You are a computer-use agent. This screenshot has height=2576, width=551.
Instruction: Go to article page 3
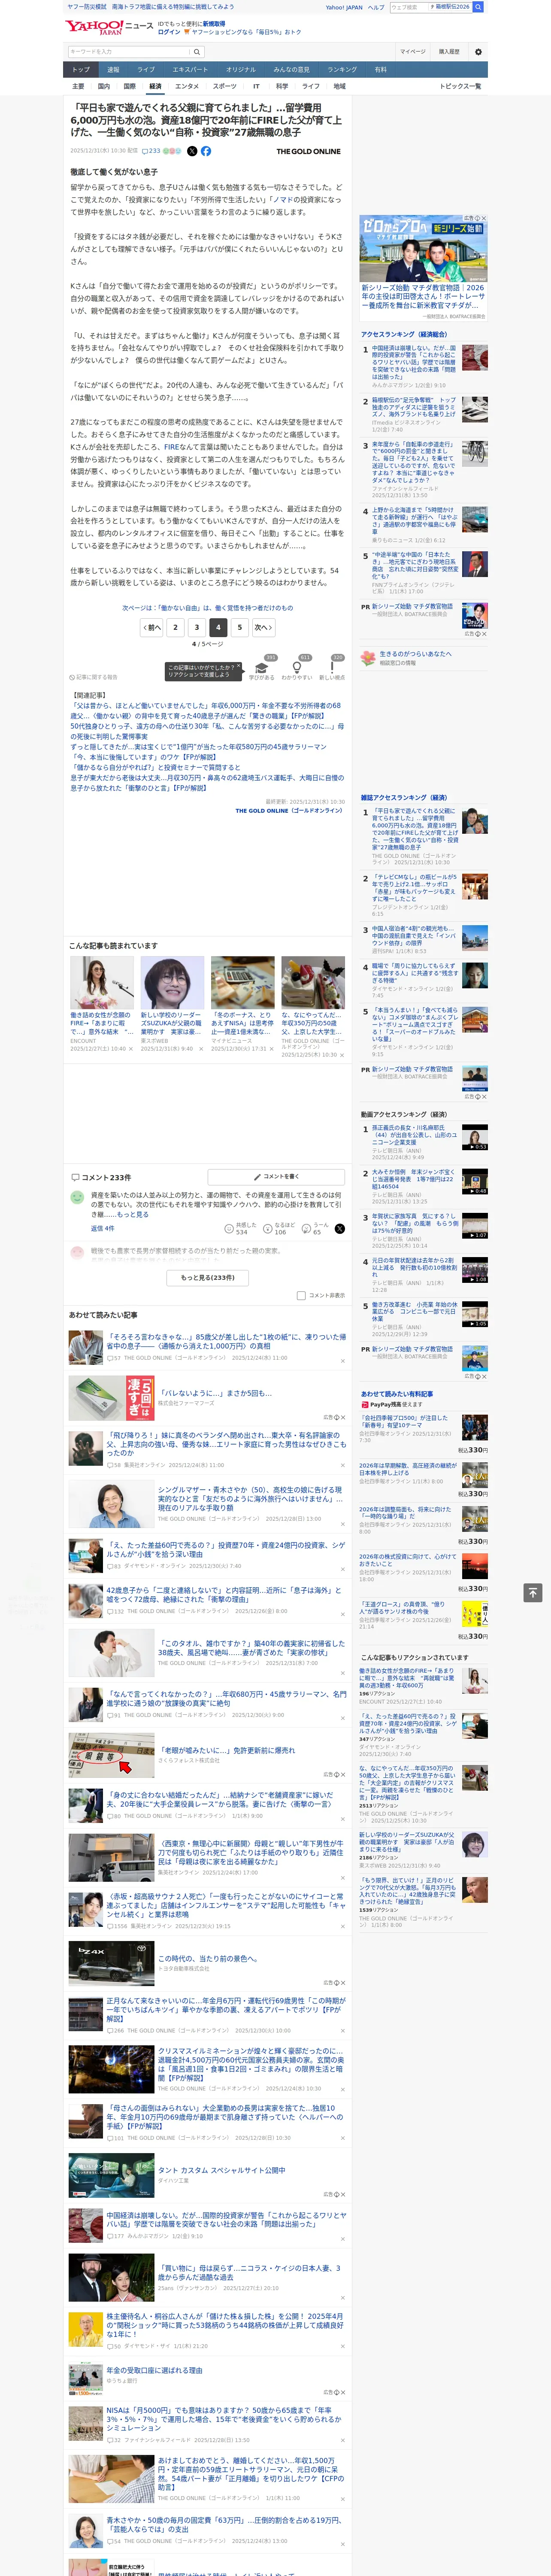click(x=196, y=628)
